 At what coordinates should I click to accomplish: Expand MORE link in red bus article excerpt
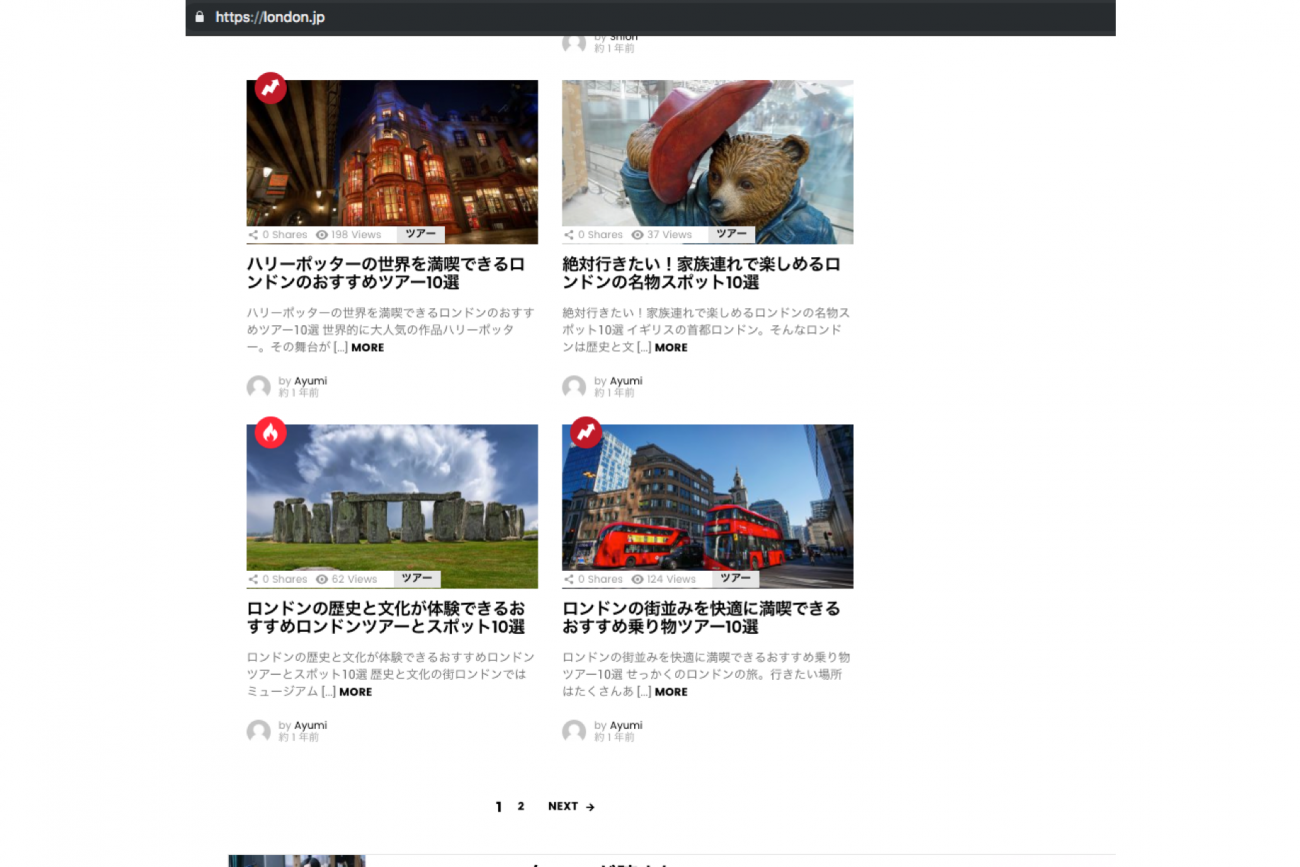click(x=671, y=692)
